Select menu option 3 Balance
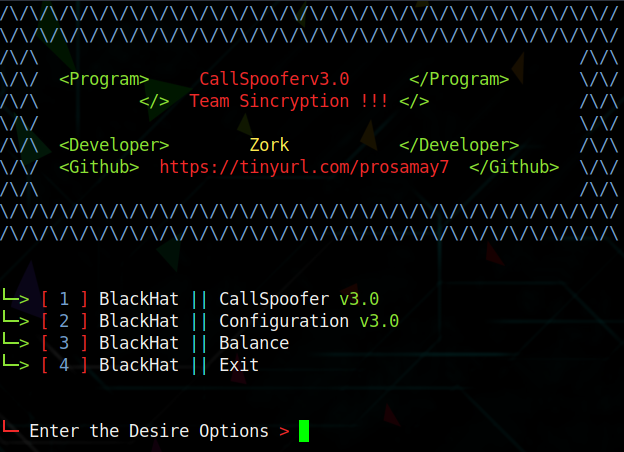 145,343
